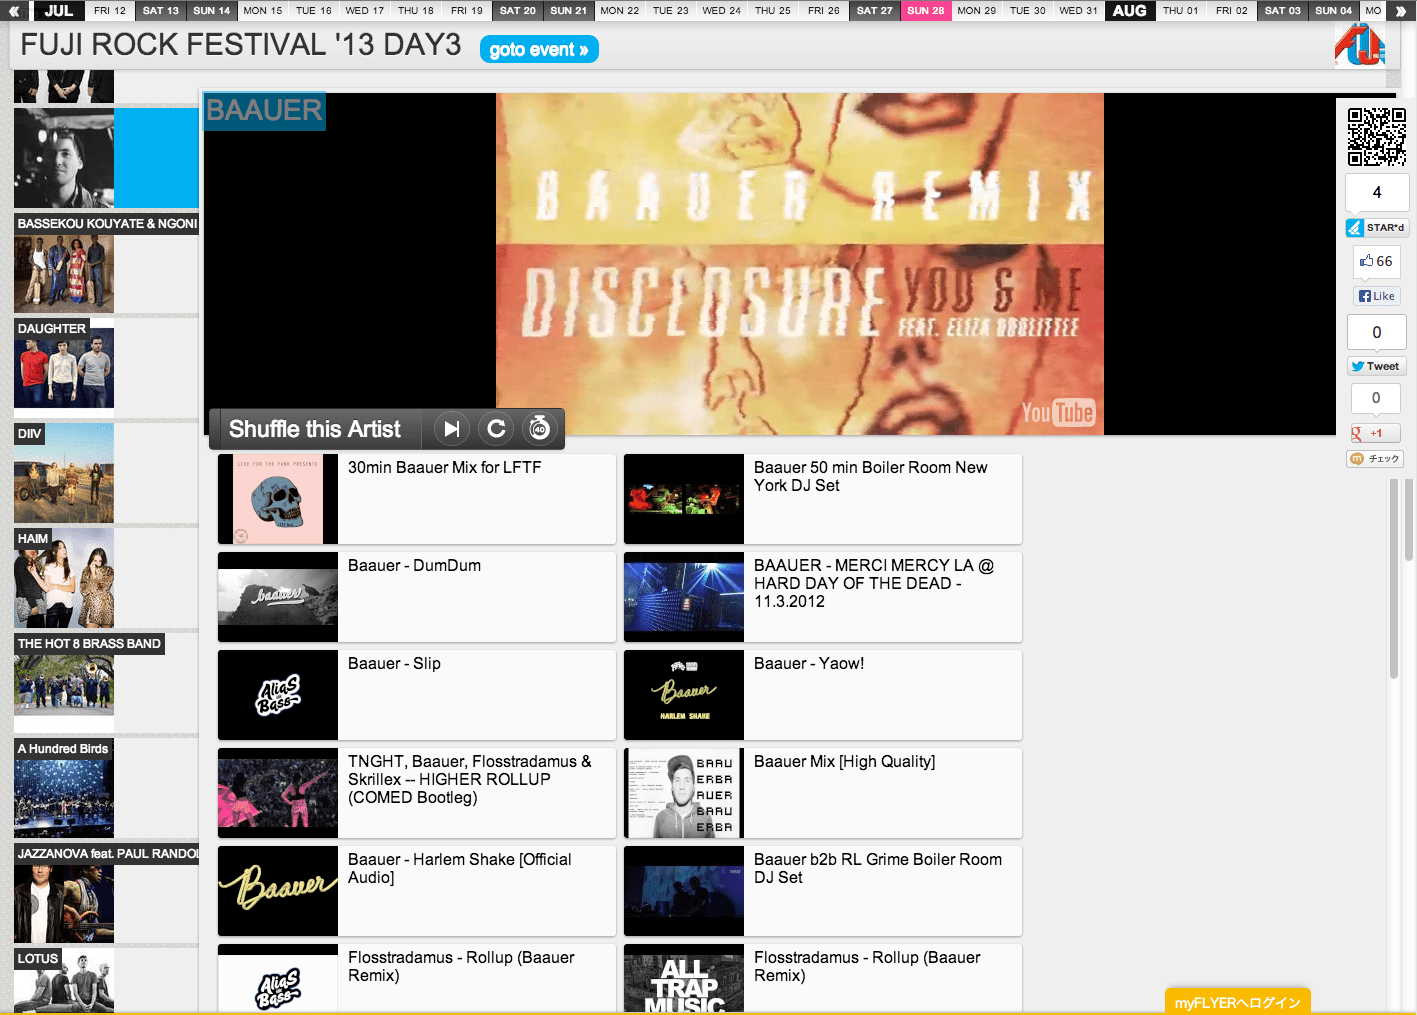
Task: Open the DAUGHTER artist thumbnail
Action: point(64,368)
